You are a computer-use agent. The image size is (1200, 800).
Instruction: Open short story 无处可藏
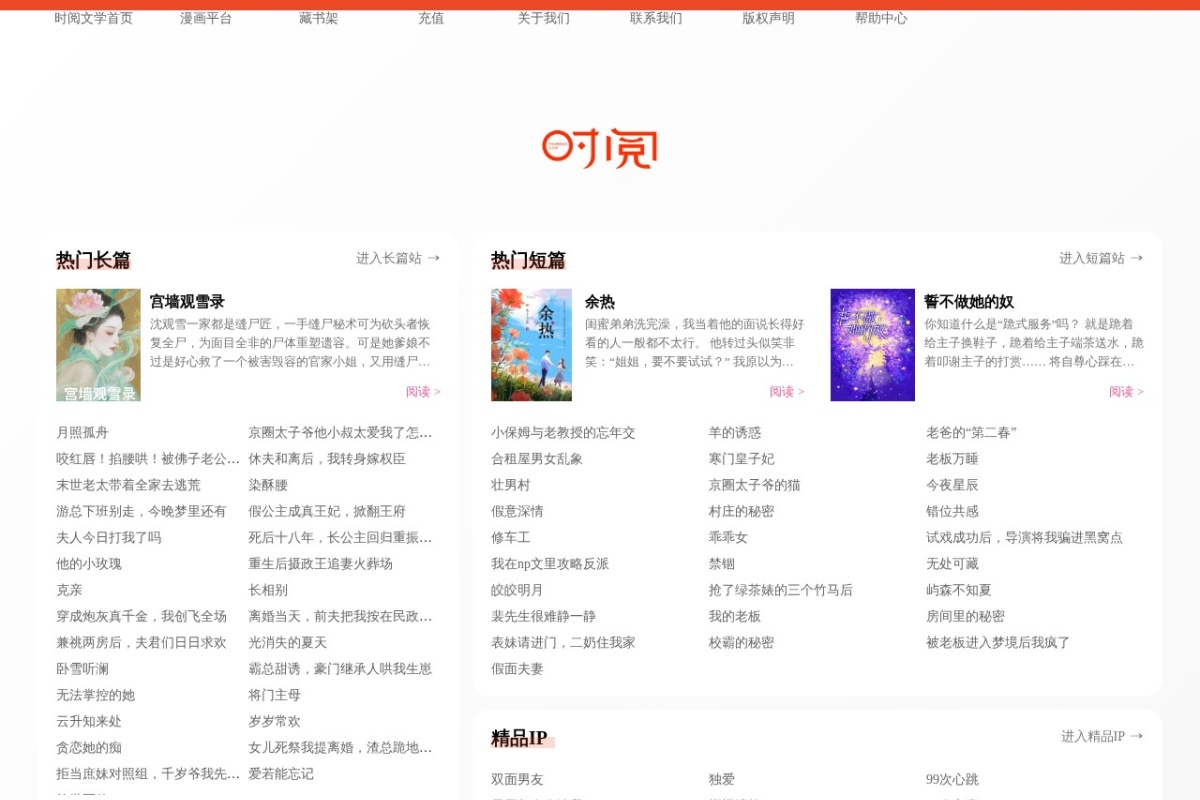tap(952, 564)
